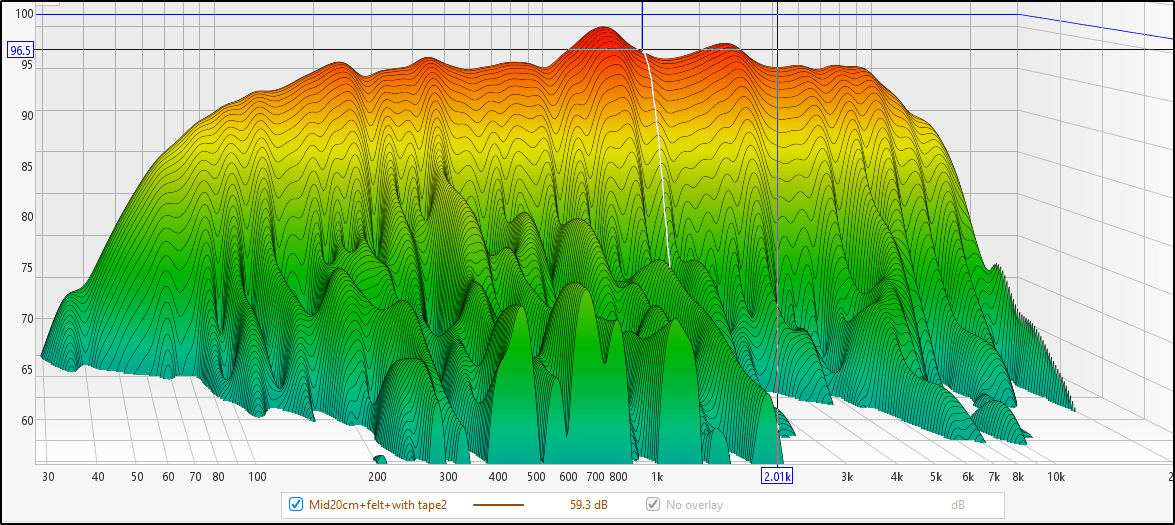Click the 500 frequency axis label
The width and height of the screenshot is (1175, 525).
[536, 476]
